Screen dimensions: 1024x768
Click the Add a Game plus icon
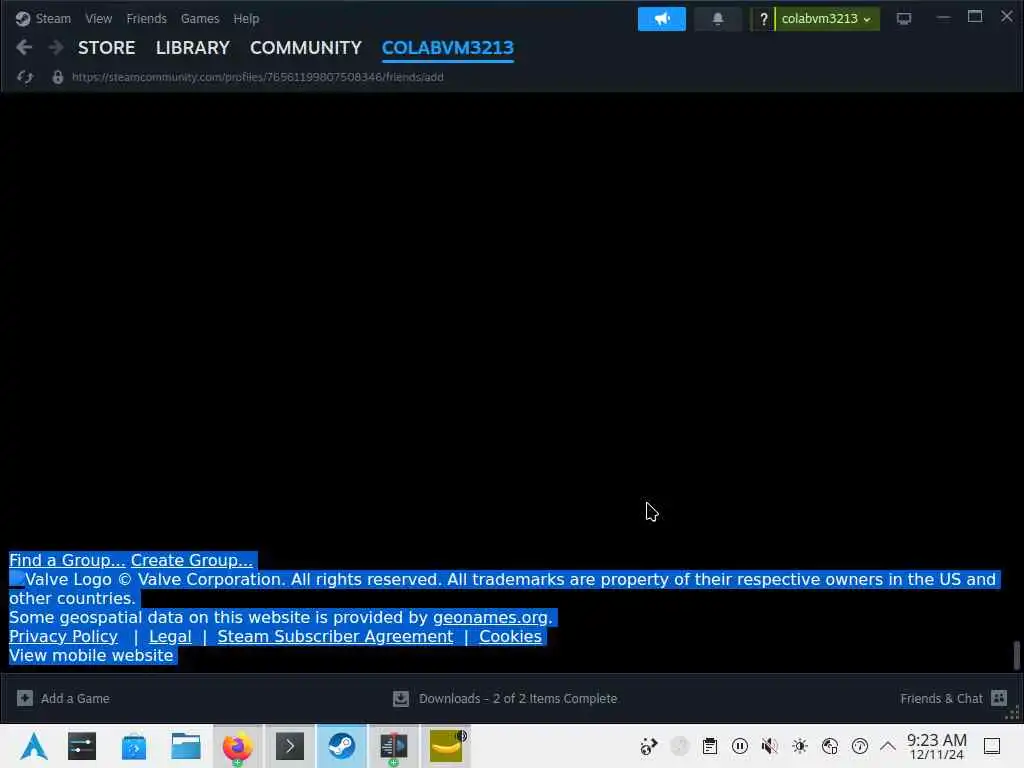click(25, 698)
